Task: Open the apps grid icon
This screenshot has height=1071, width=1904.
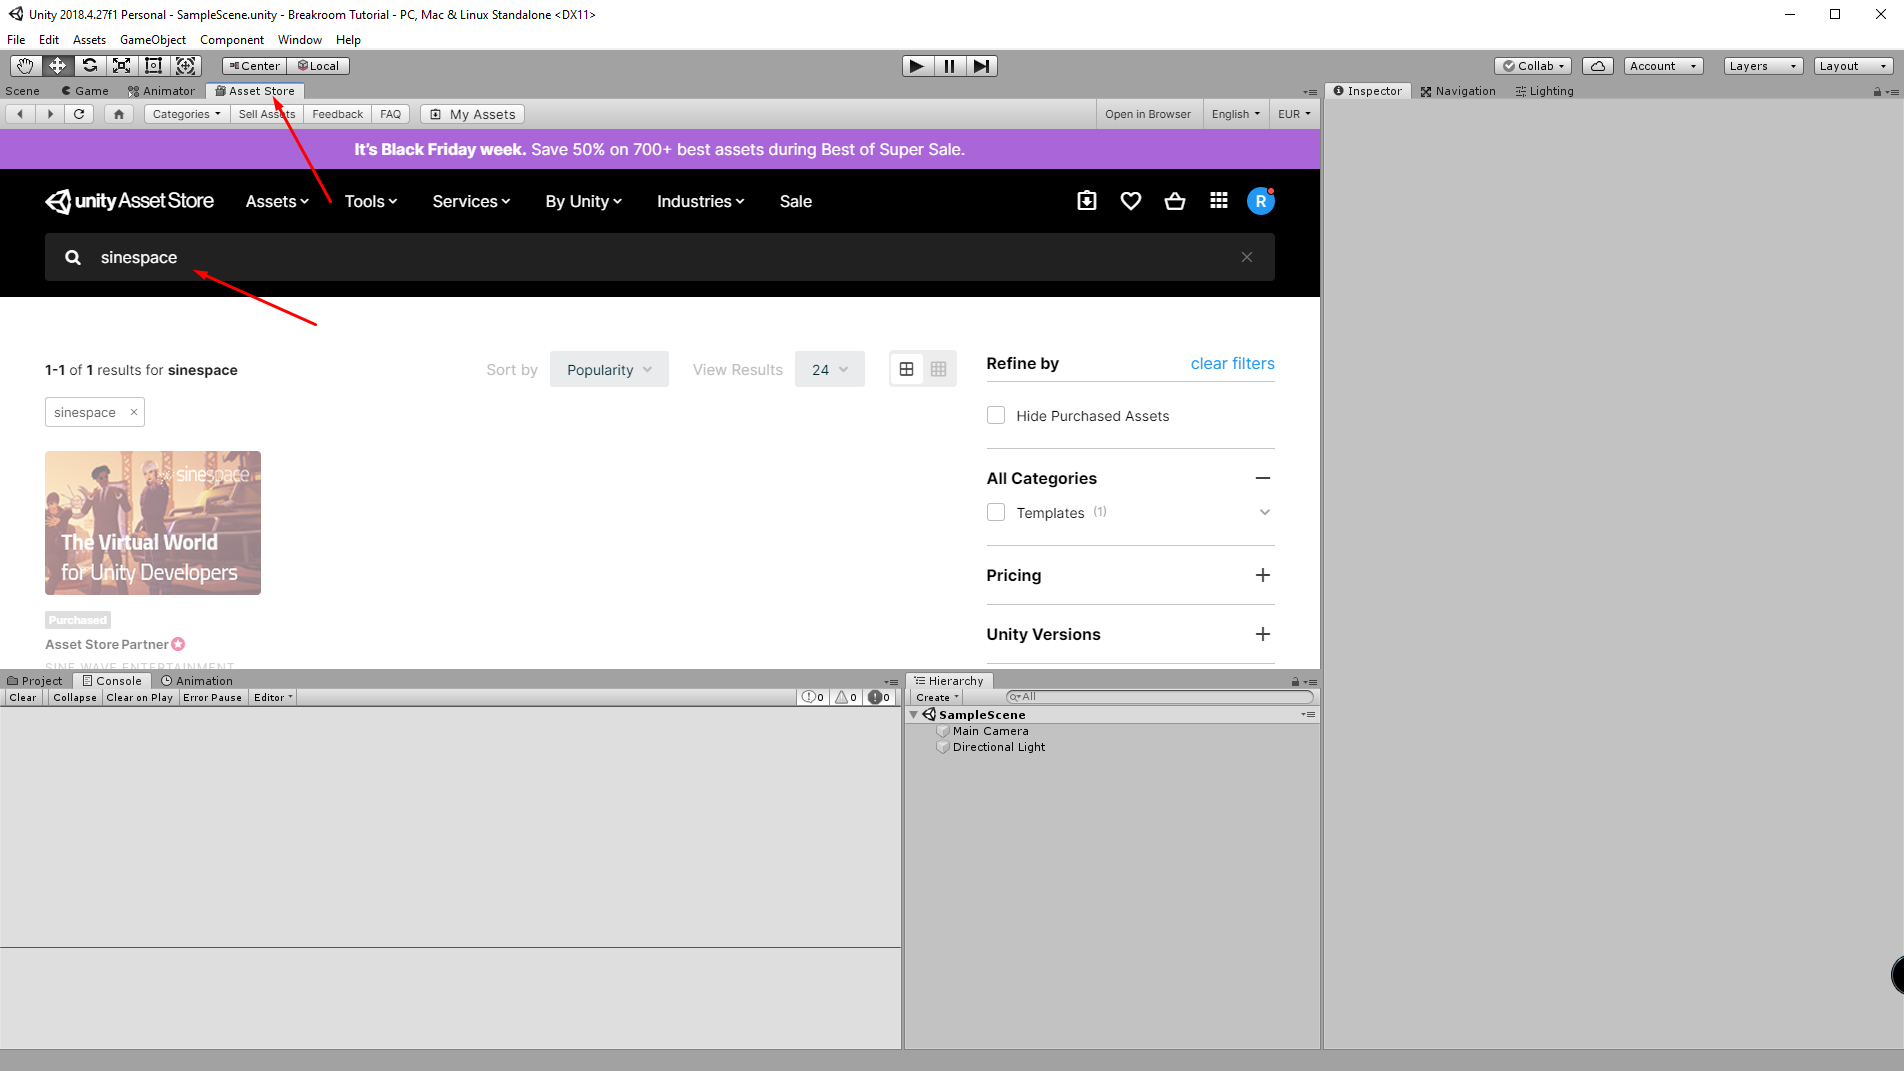Action: tap(1219, 201)
